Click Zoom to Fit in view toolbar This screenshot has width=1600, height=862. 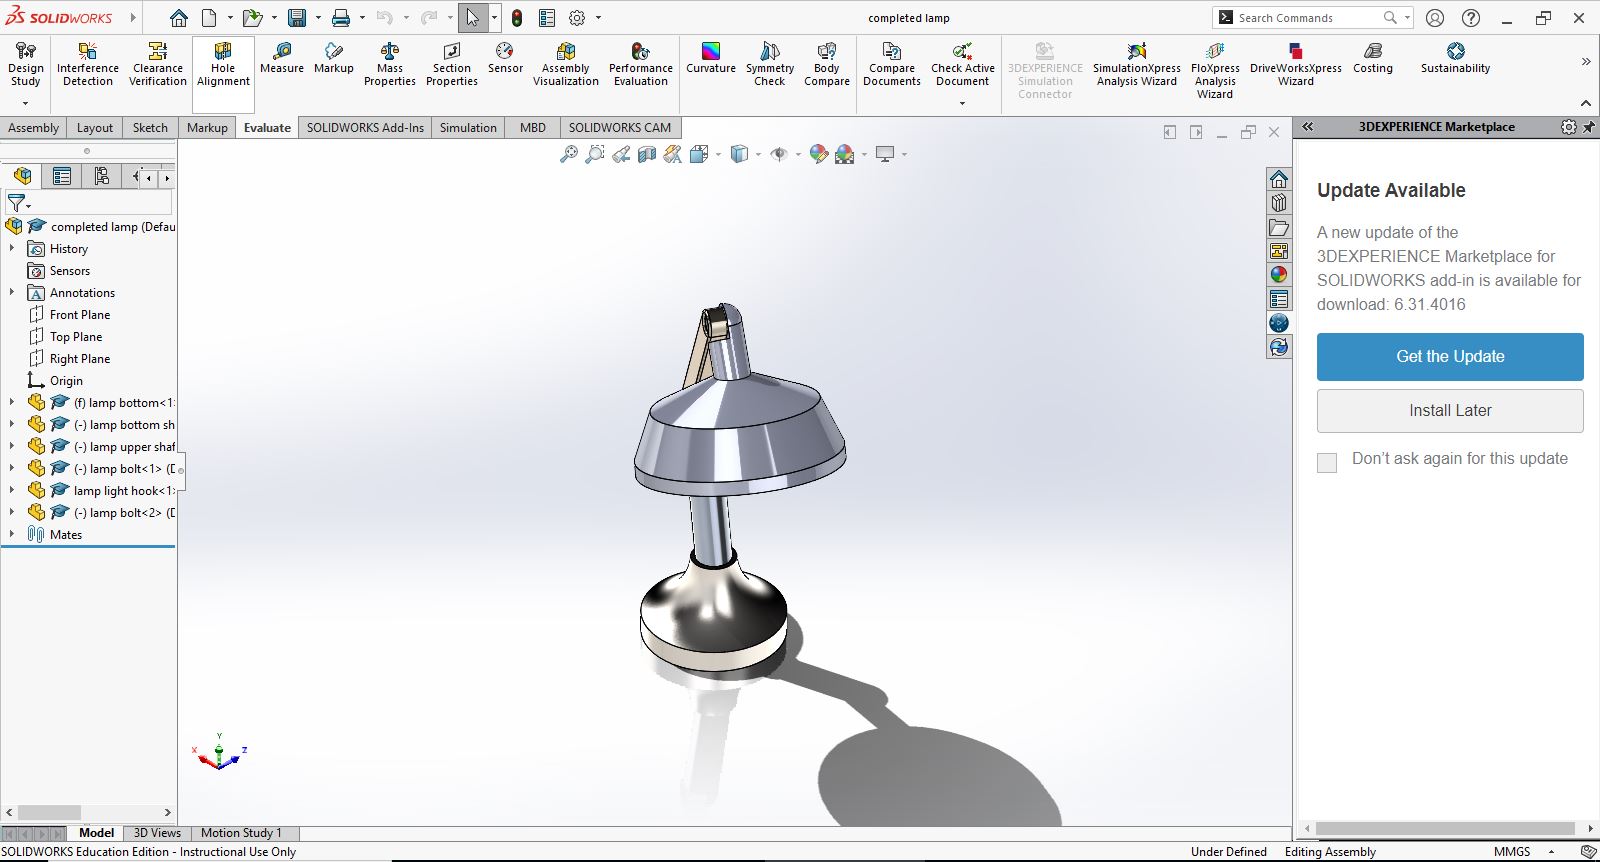coord(568,154)
